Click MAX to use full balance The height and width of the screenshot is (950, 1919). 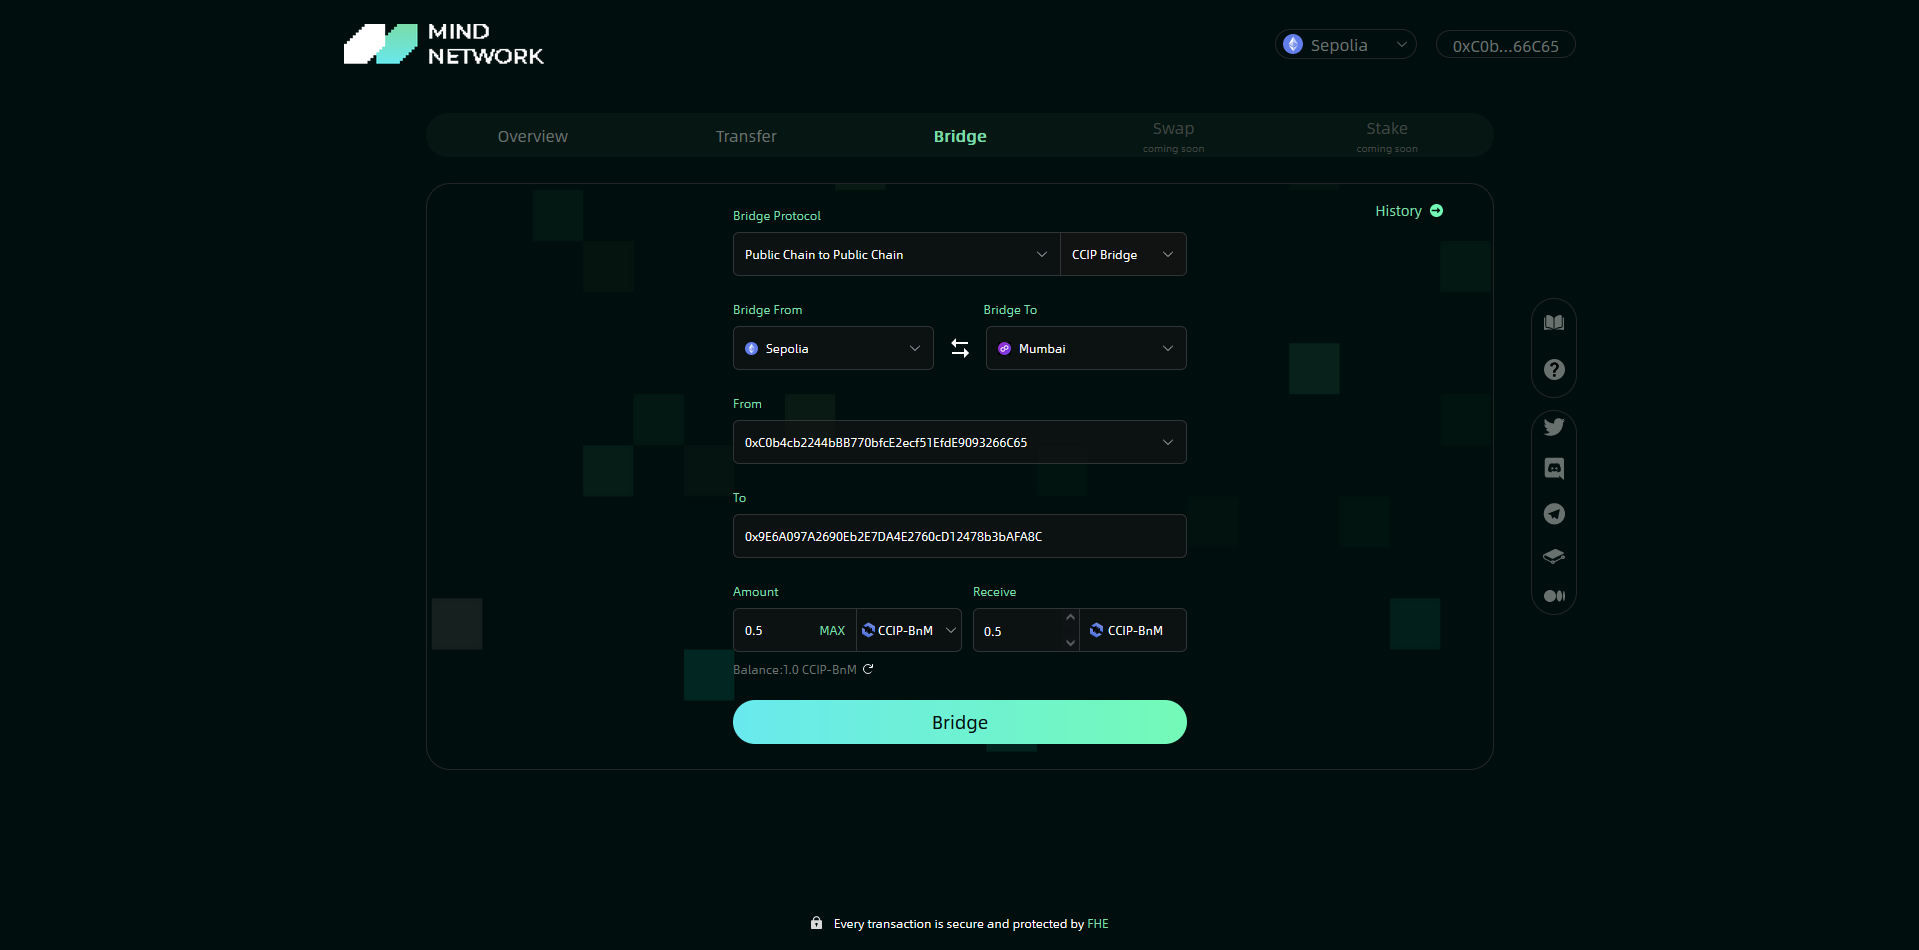click(831, 631)
